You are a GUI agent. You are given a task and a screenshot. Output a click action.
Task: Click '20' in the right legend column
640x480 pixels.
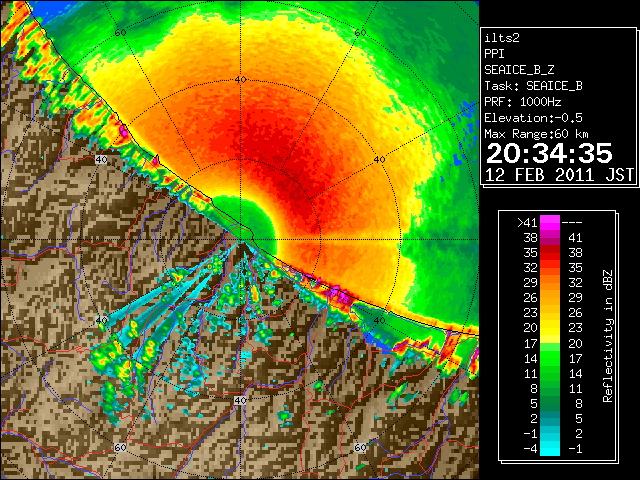tap(575, 343)
